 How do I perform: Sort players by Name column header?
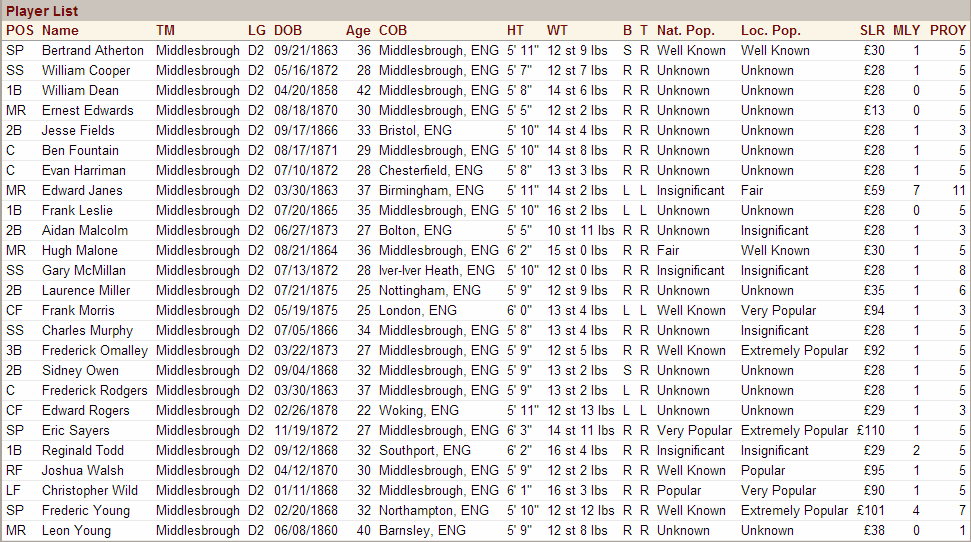pyautogui.click(x=60, y=30)
